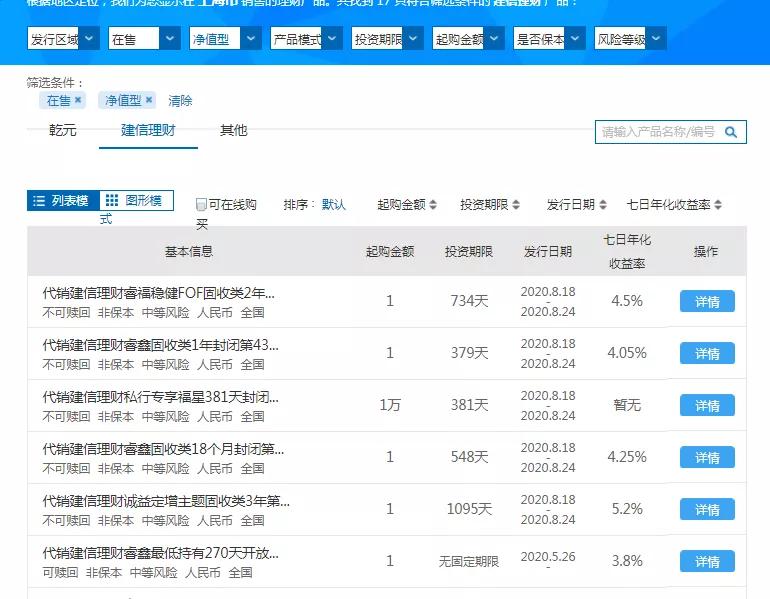Switch to the 乾元 tab
Viewport: 770px width, 599px height.
63,131
